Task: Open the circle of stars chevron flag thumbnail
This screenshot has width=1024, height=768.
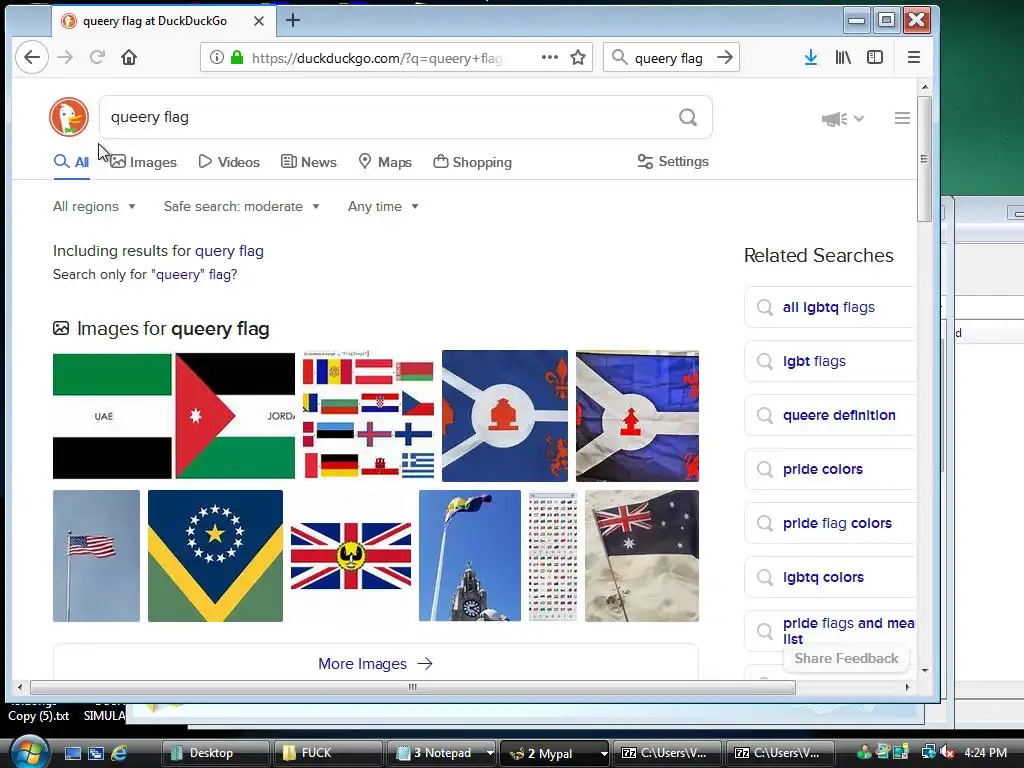Action: (216, 556)
